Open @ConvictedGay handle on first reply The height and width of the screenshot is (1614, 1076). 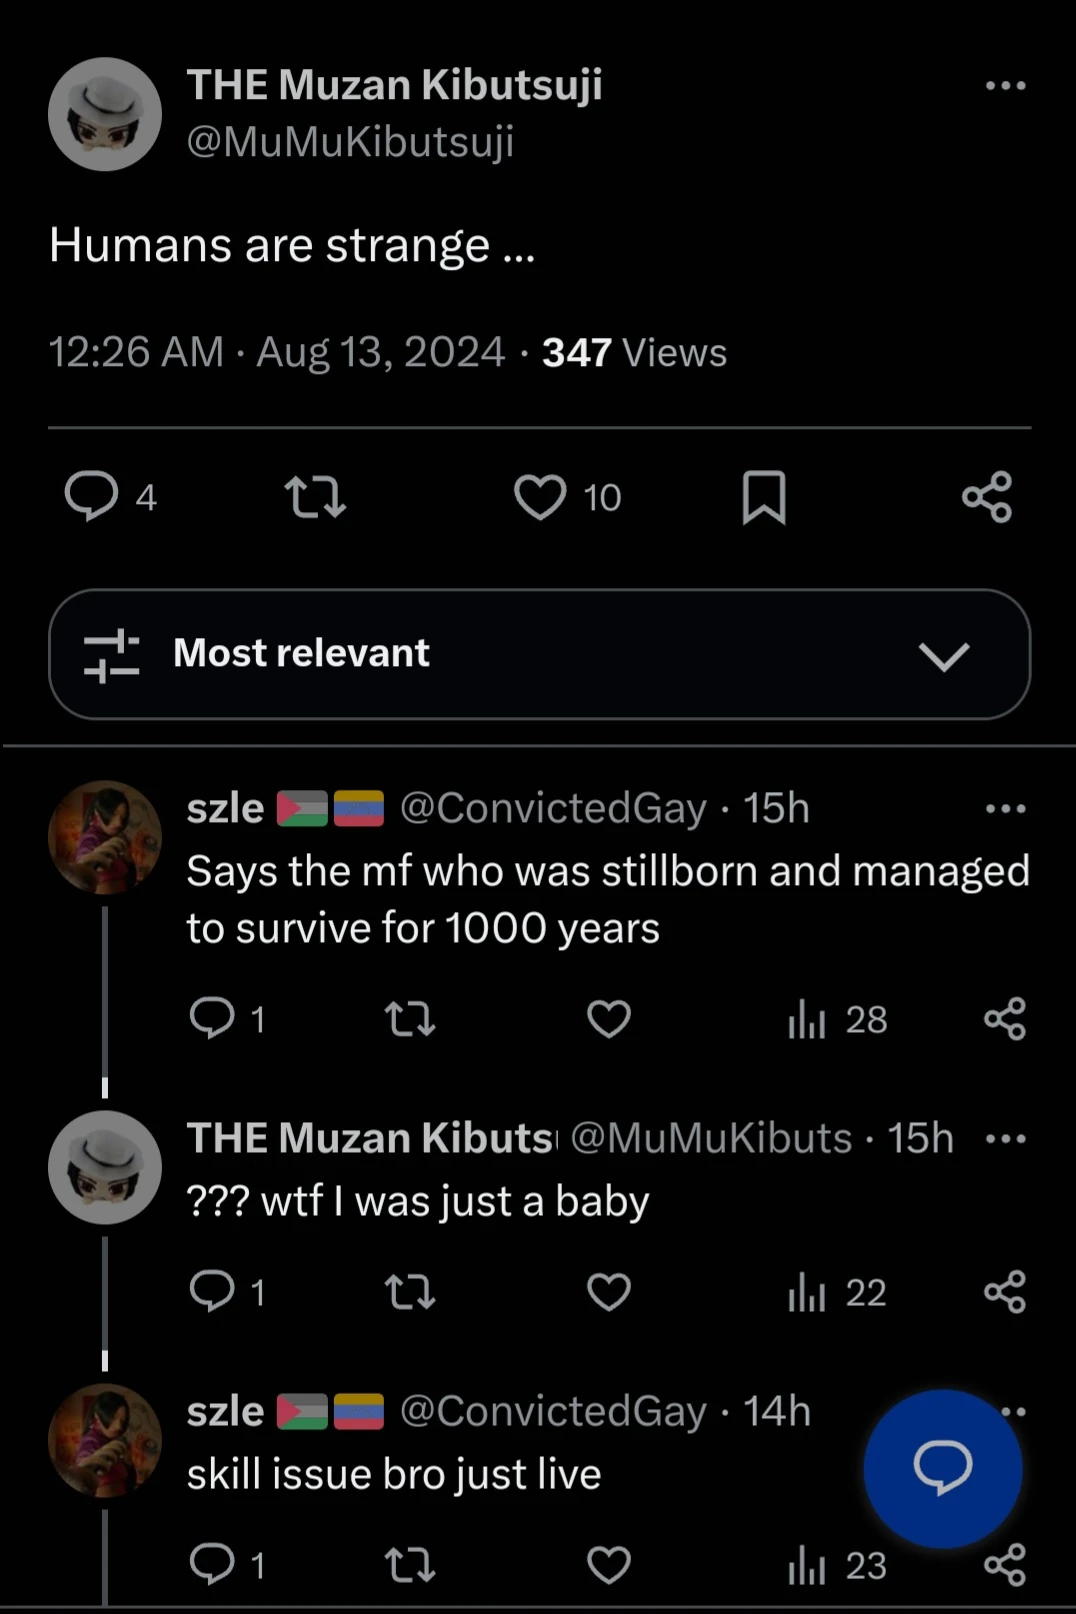coord(553,808)
